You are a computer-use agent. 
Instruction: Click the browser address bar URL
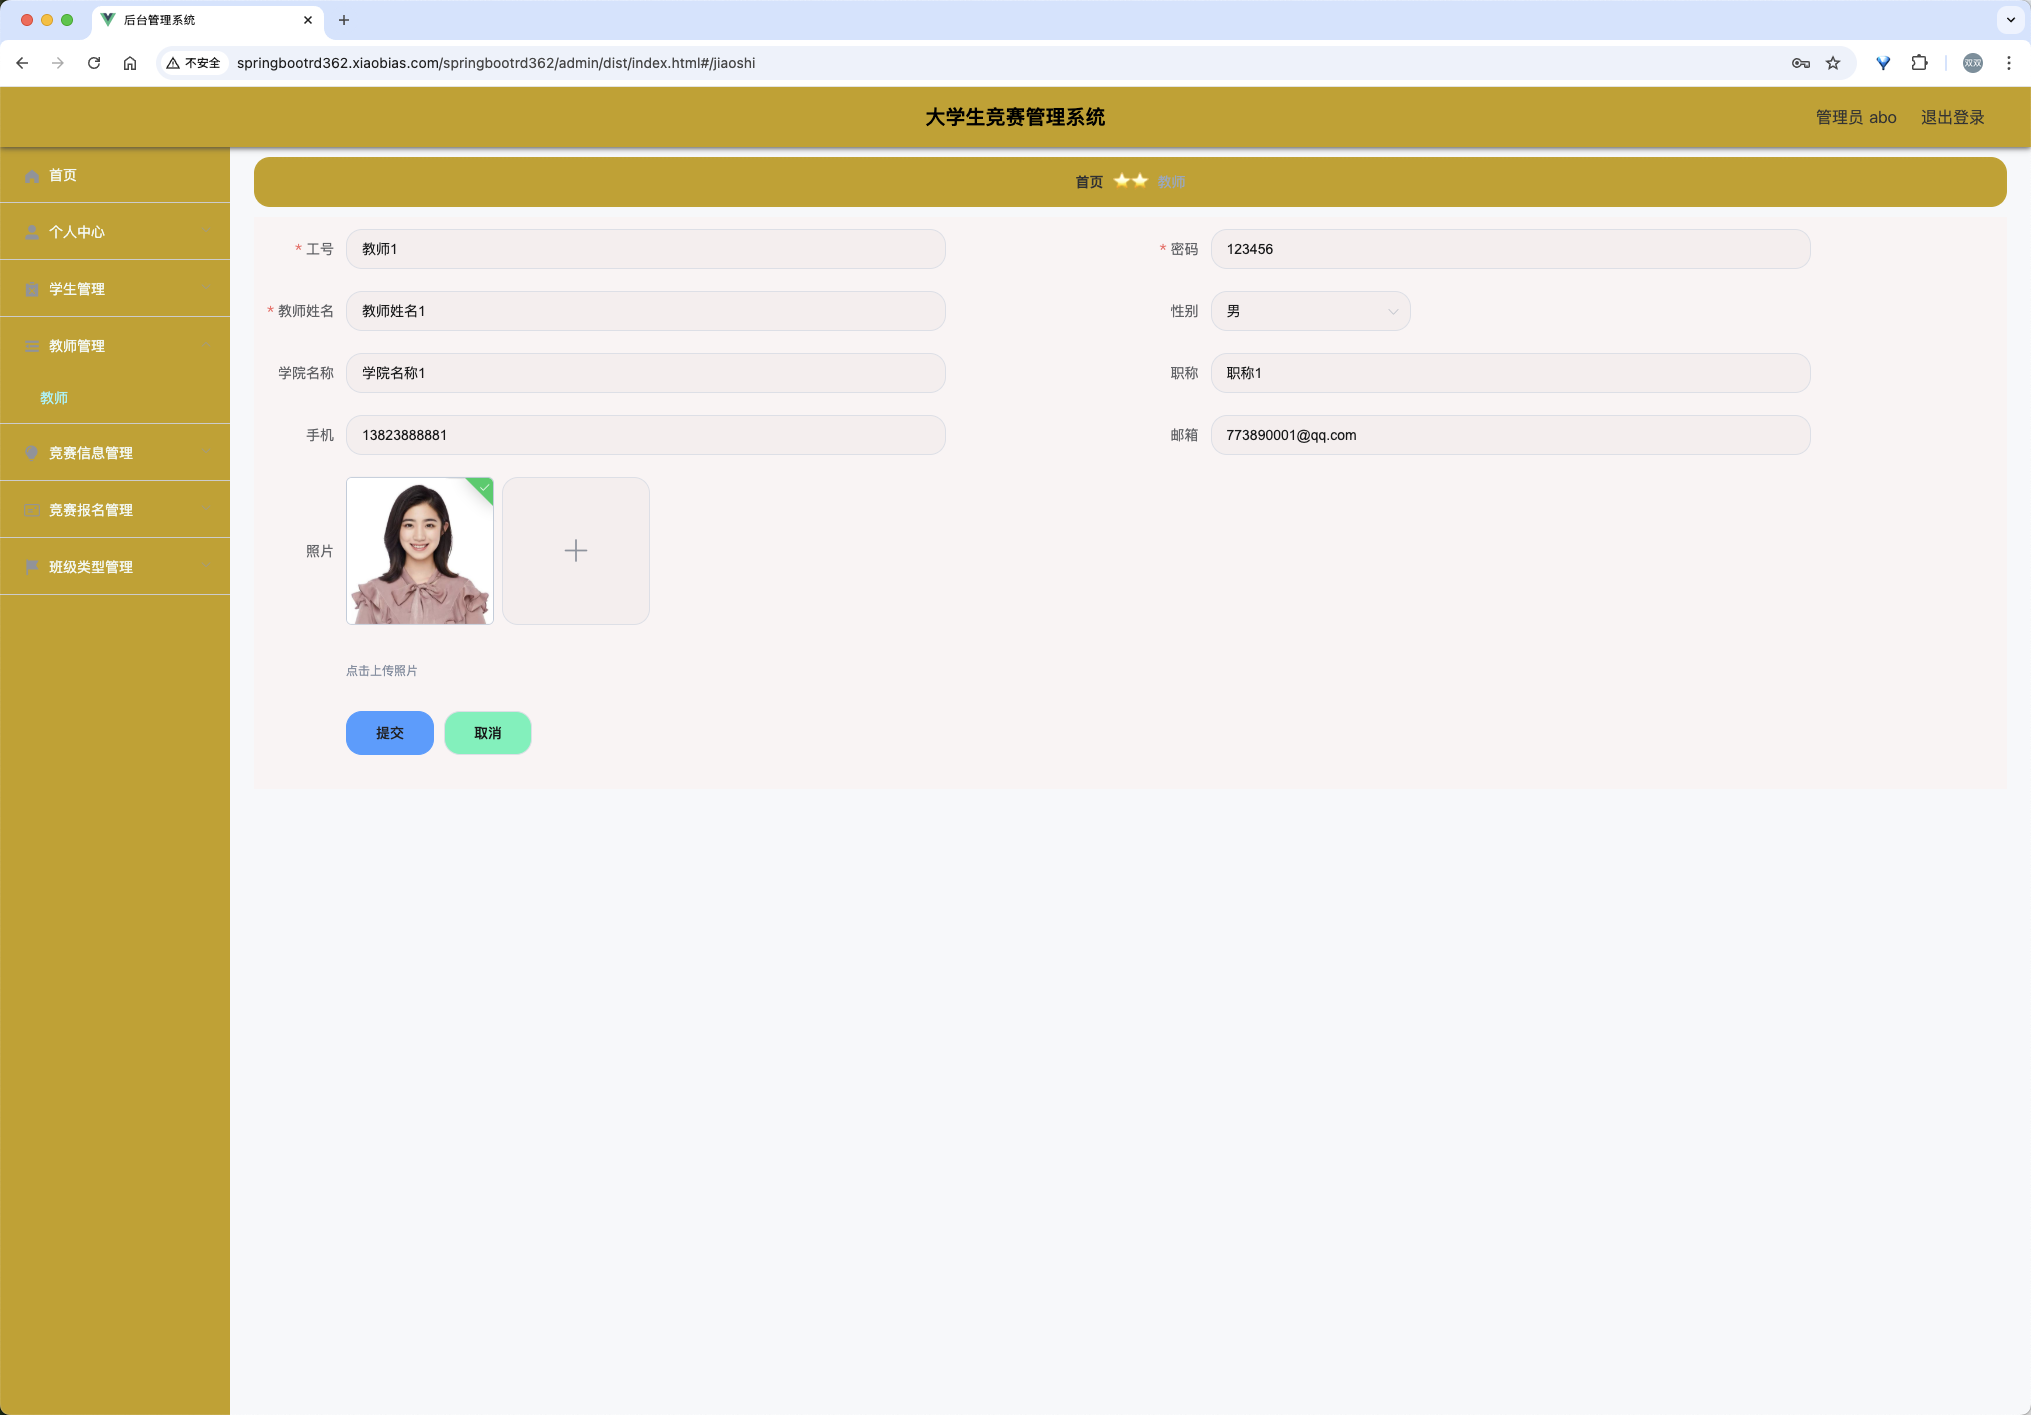pyautogui.click(x=496, y=63)
